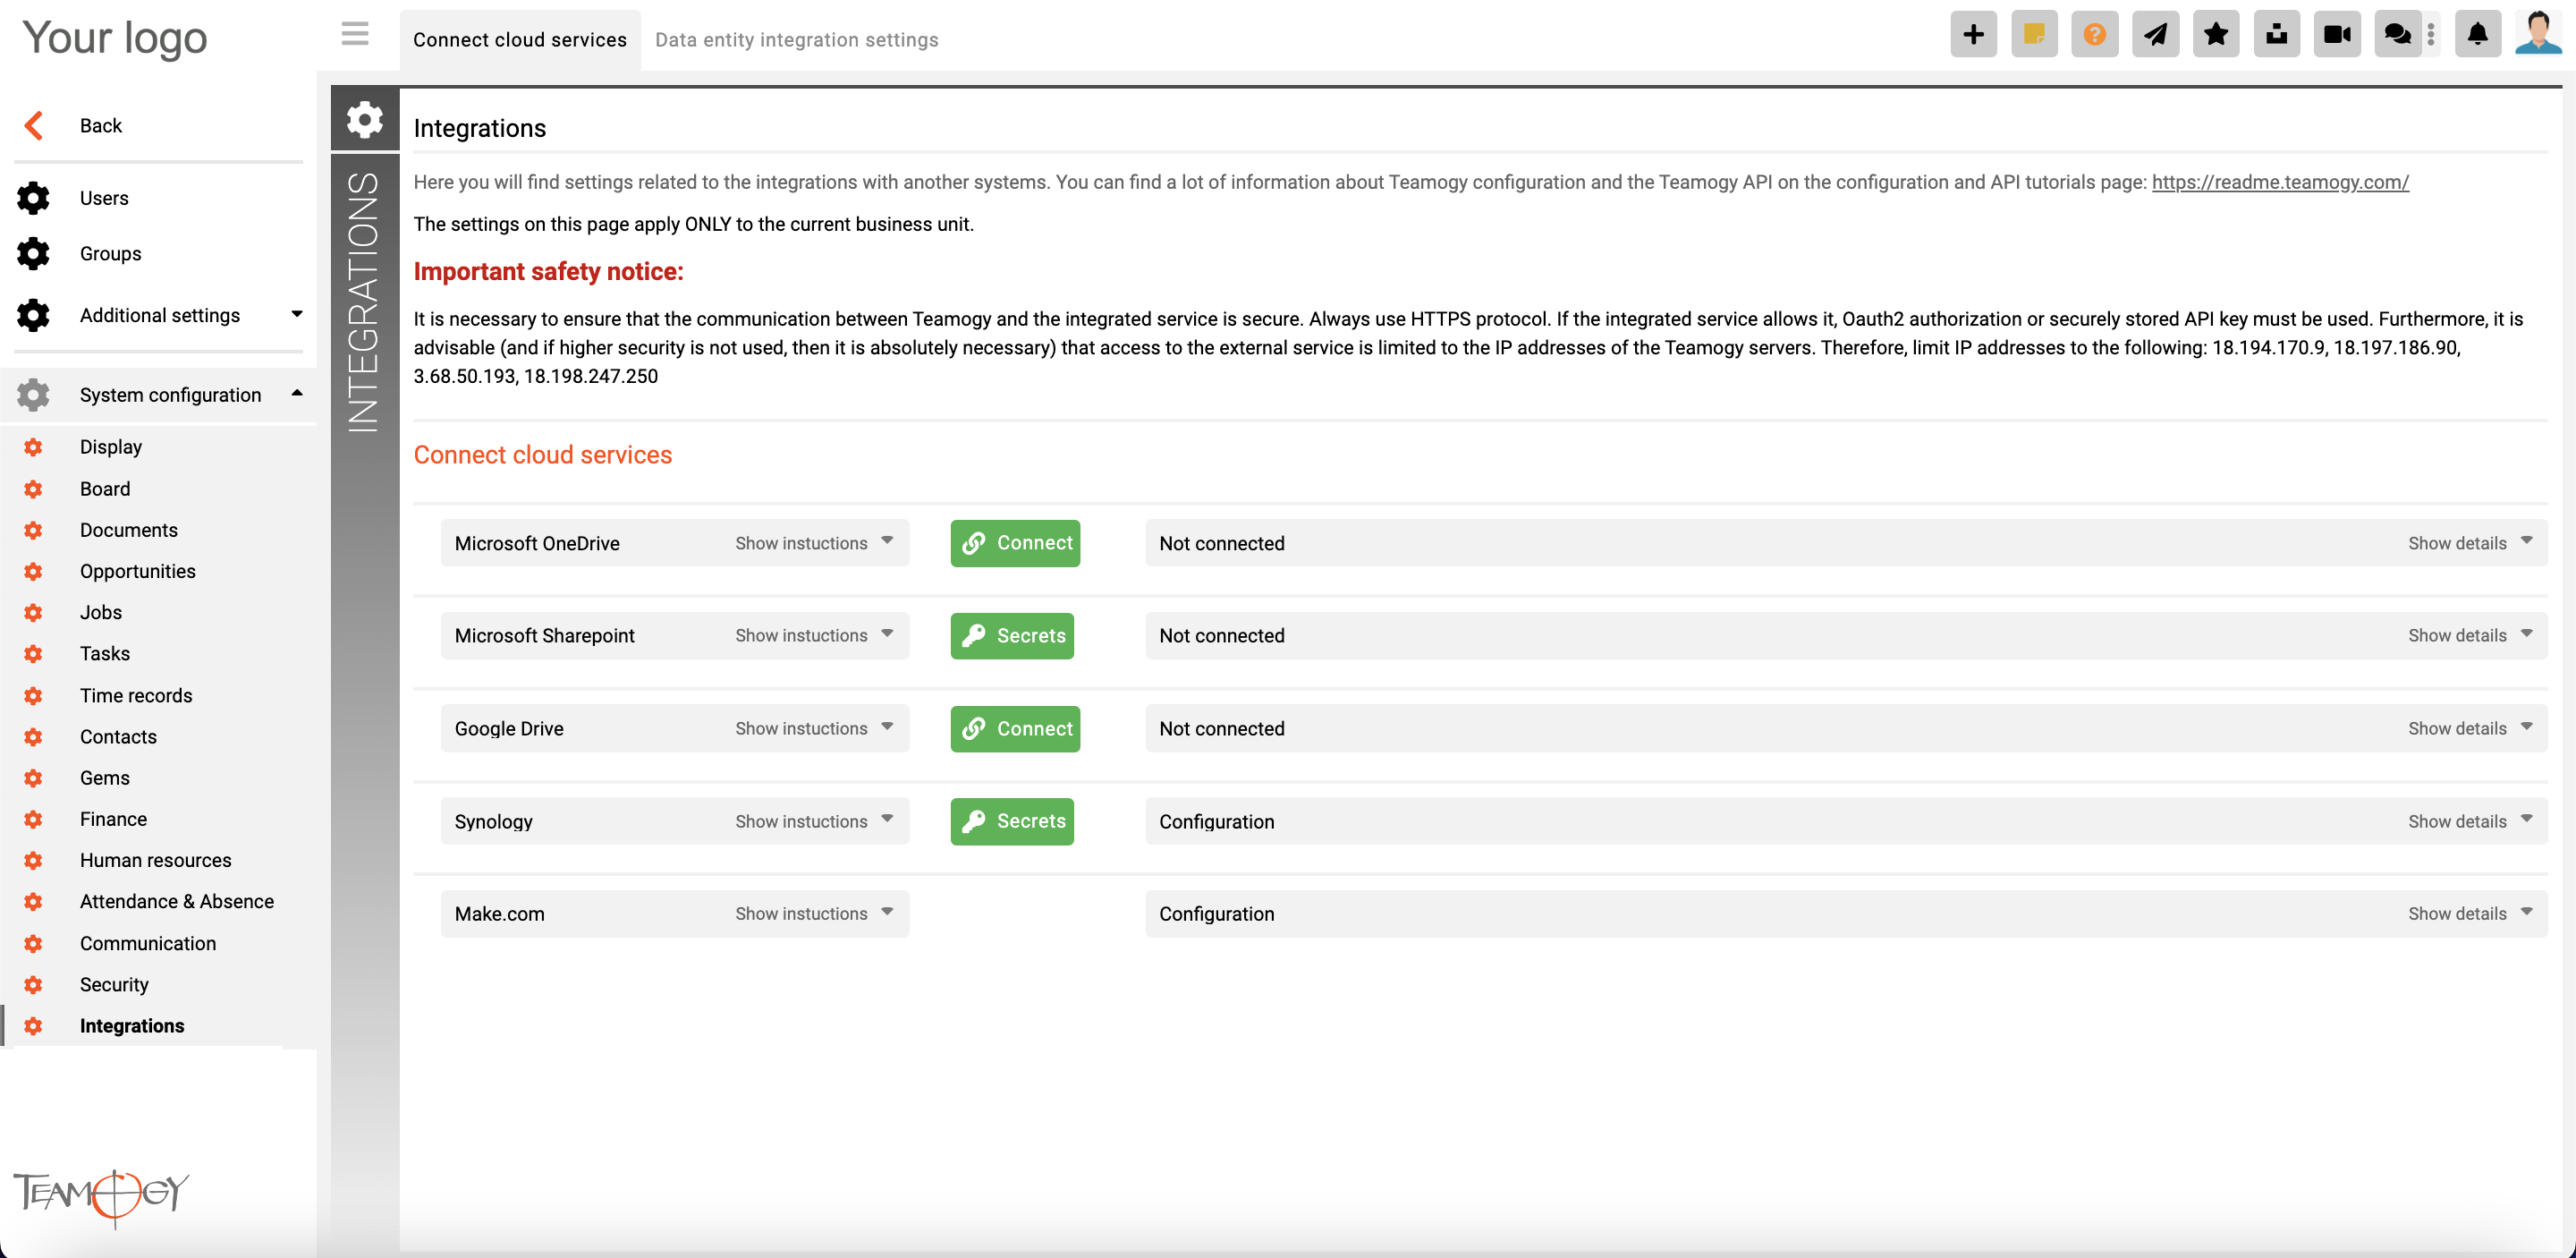Switch to Data entity integration settings tab
This screenshot has width=2576, height=1258.
tap(797, 40)
